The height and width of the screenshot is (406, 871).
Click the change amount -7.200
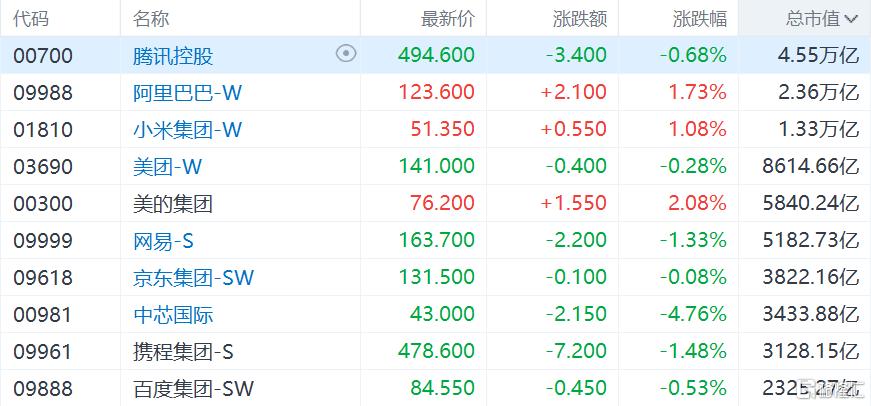coord(576,351)
